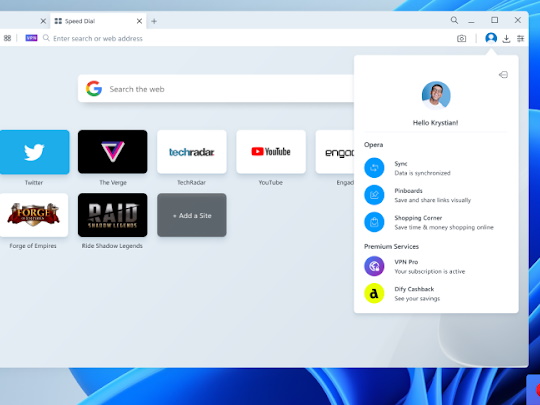Screen dimensions: 540x405
Task: Click the Pinboards circular icon
Action: 374,195
